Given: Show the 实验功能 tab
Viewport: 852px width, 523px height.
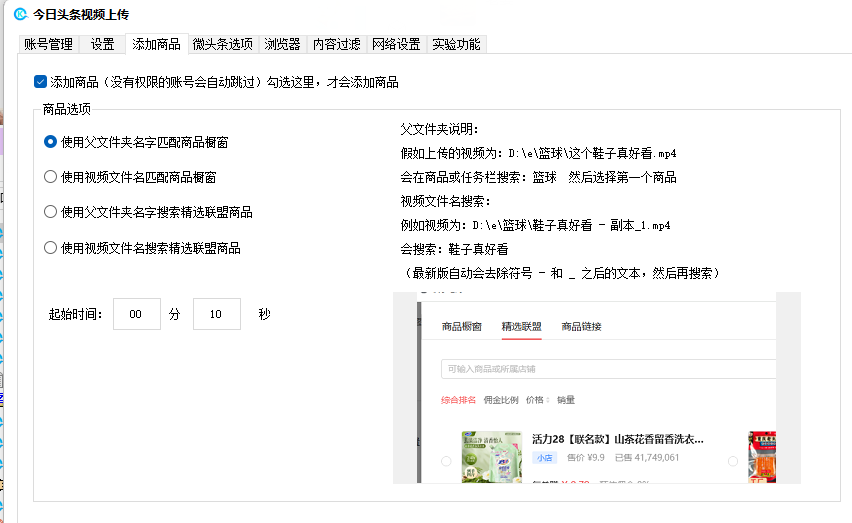Looking at the screenshot, I should coord(456,44).
